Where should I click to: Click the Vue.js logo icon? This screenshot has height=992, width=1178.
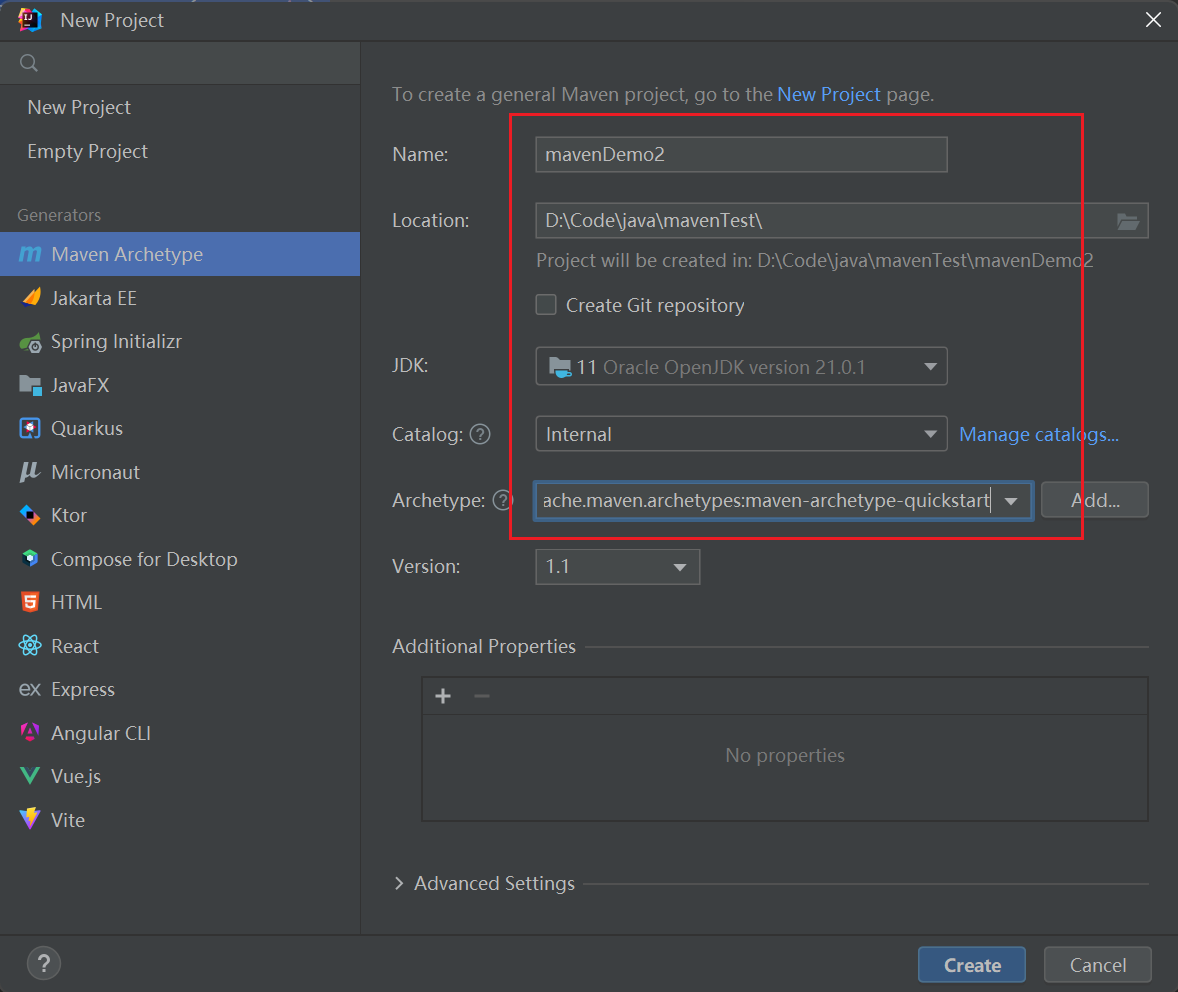[30, 777]
